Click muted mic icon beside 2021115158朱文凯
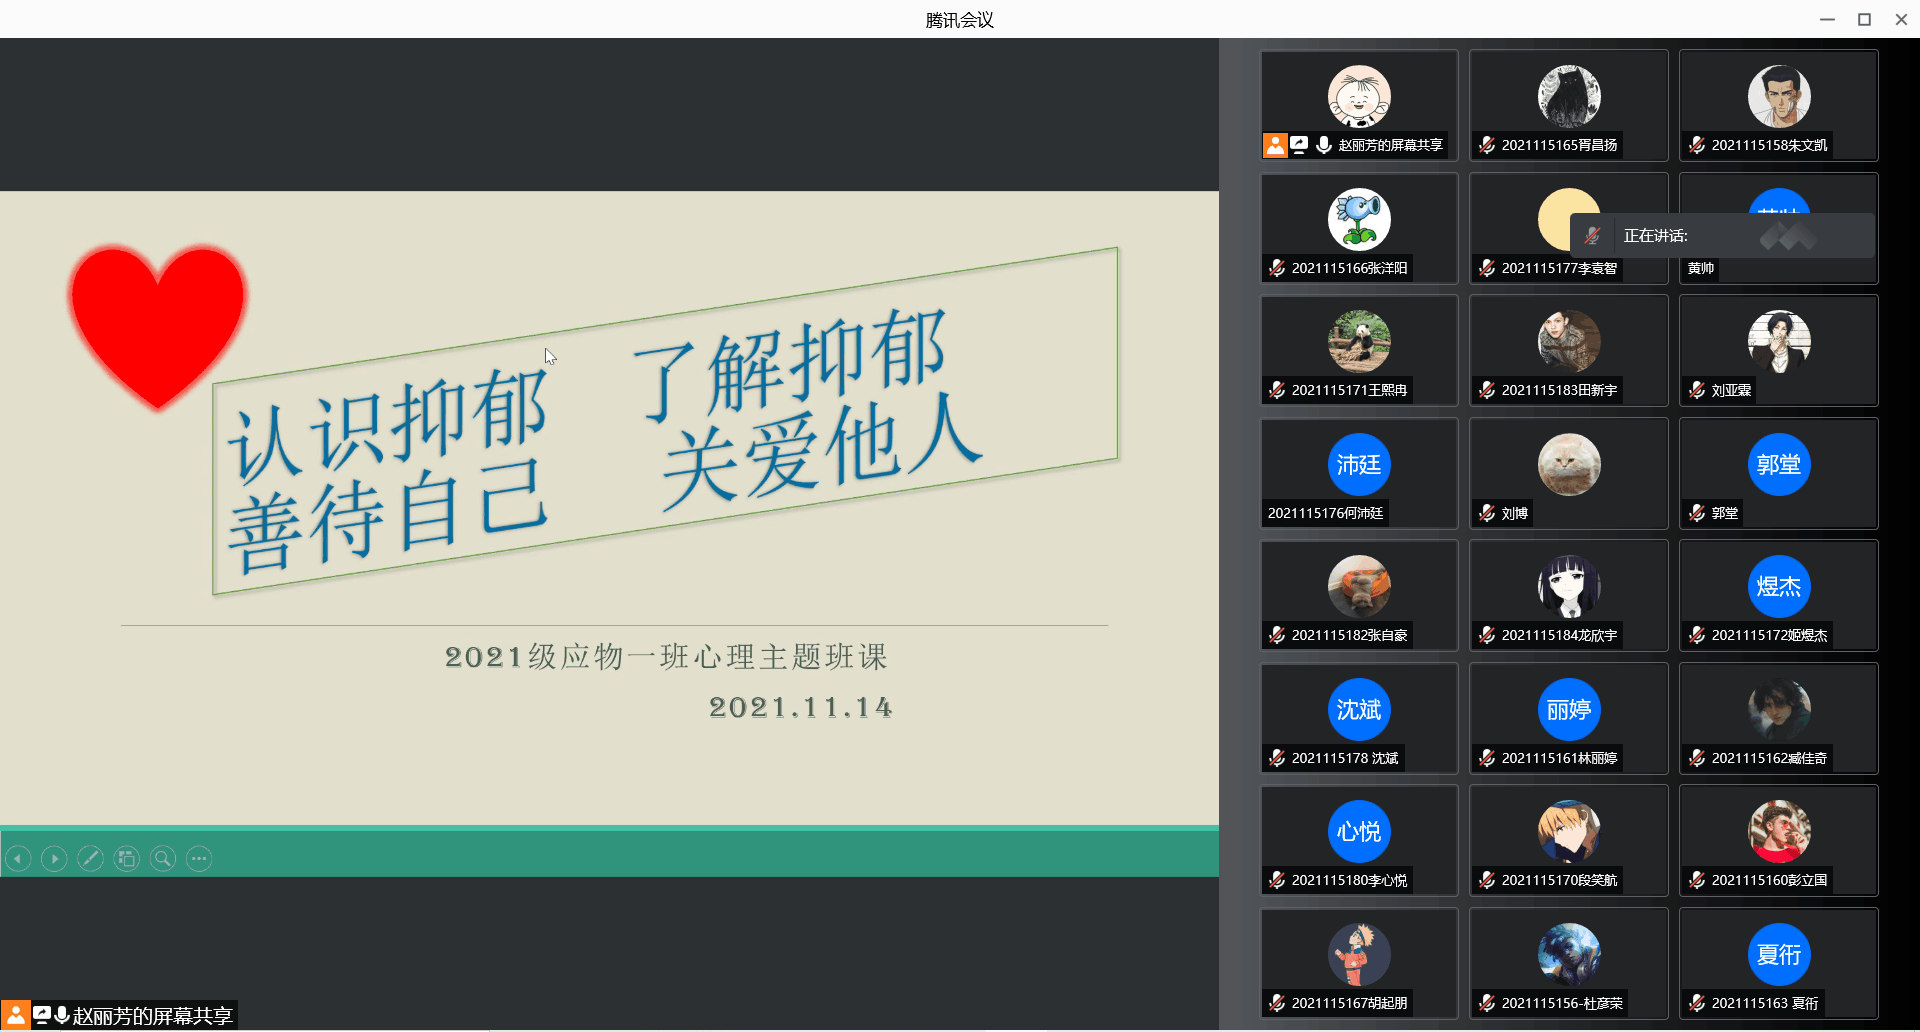Viewport: 1920px width, 1032px height. [1697, 145]
